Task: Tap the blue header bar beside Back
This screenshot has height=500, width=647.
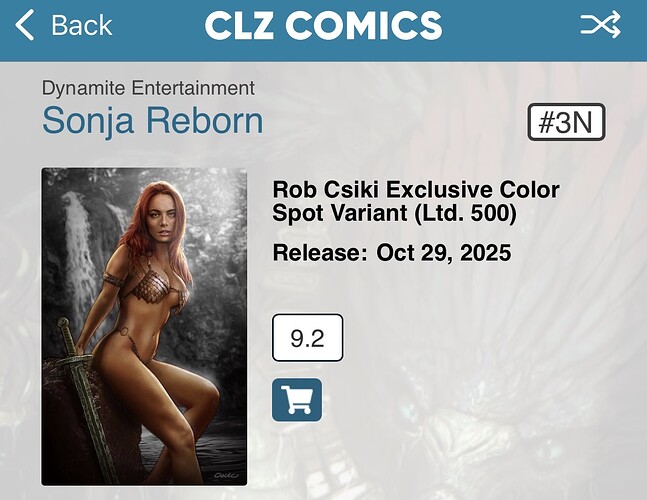Action: (x=157, y=26)
